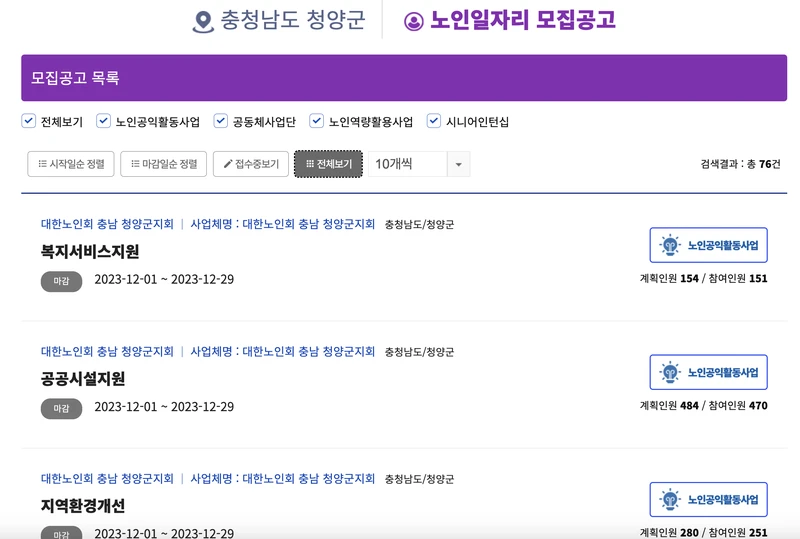800x539 pixels.
Task: Click the date range under 복지서비스지원
Action: tap(164, 279)
